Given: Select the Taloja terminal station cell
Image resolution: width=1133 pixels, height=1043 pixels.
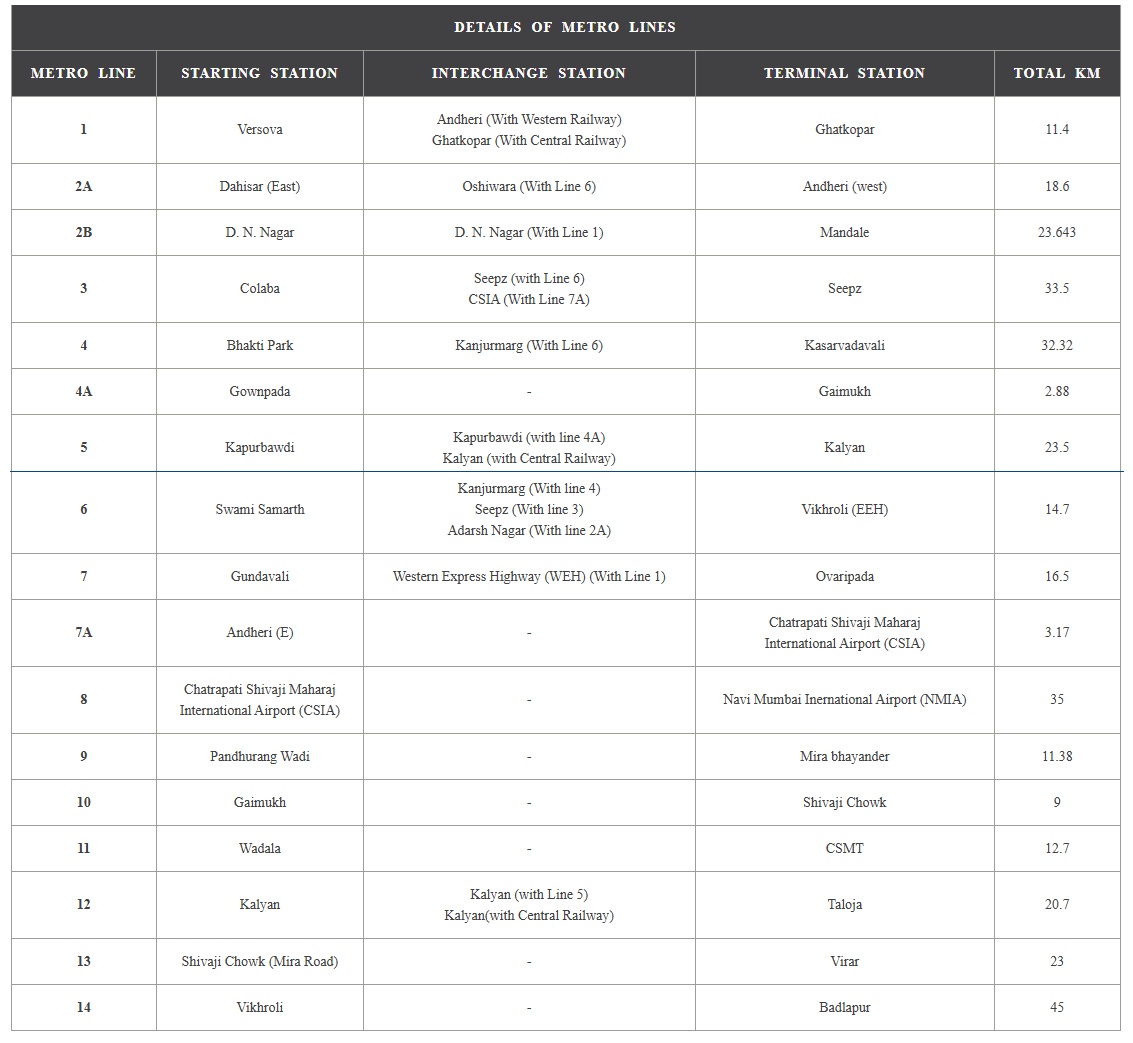Looking at the screenshot, I should click(844, 904).
